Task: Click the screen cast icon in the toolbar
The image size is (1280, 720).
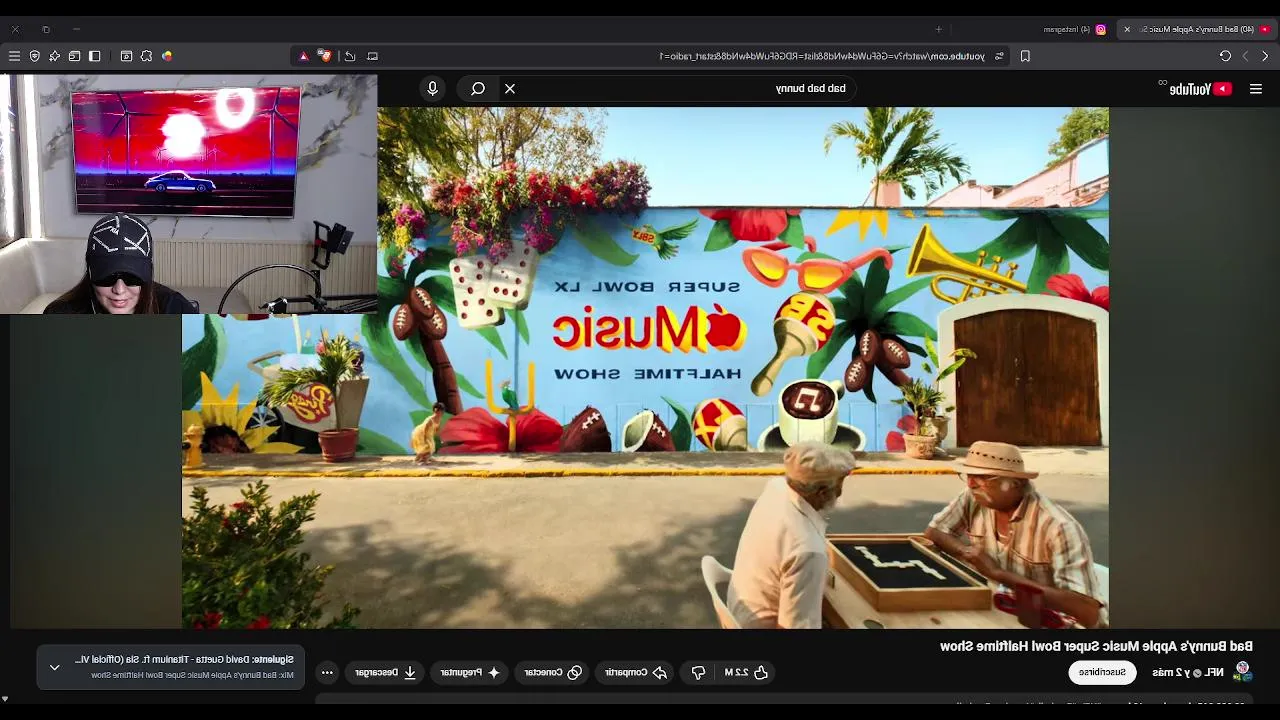Action: [373, 56]
